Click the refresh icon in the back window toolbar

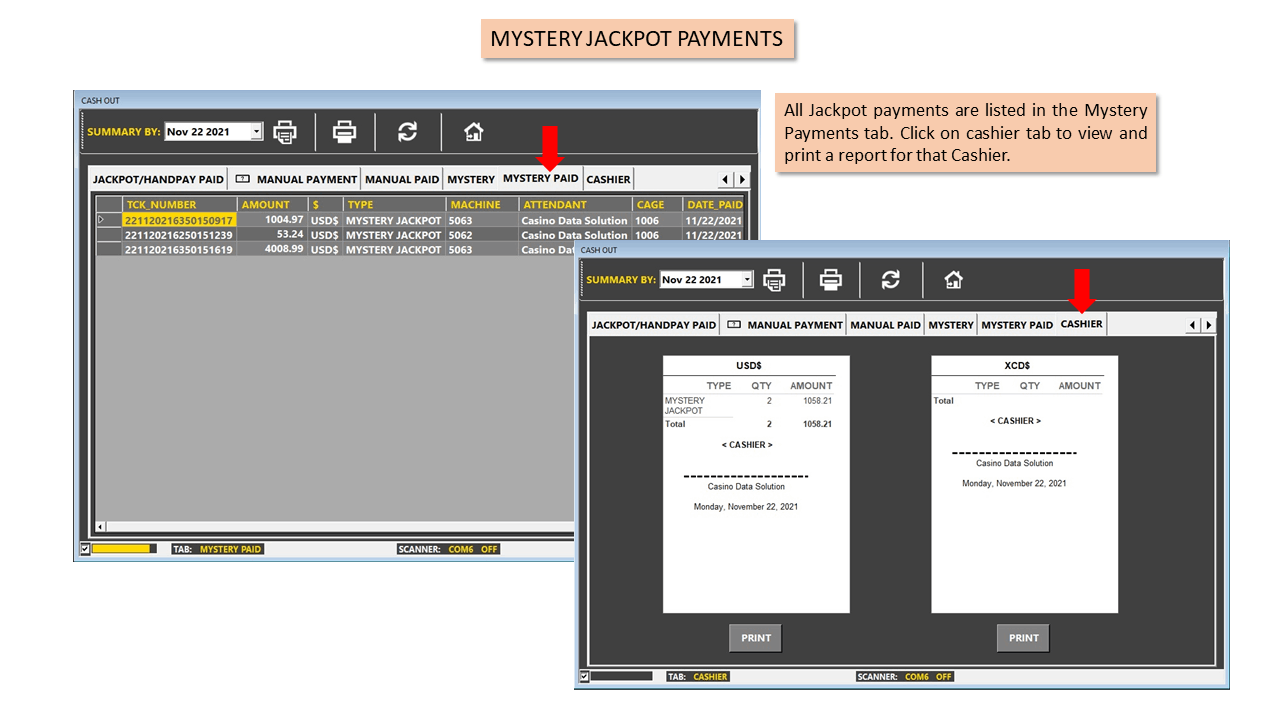coord(407,131)
